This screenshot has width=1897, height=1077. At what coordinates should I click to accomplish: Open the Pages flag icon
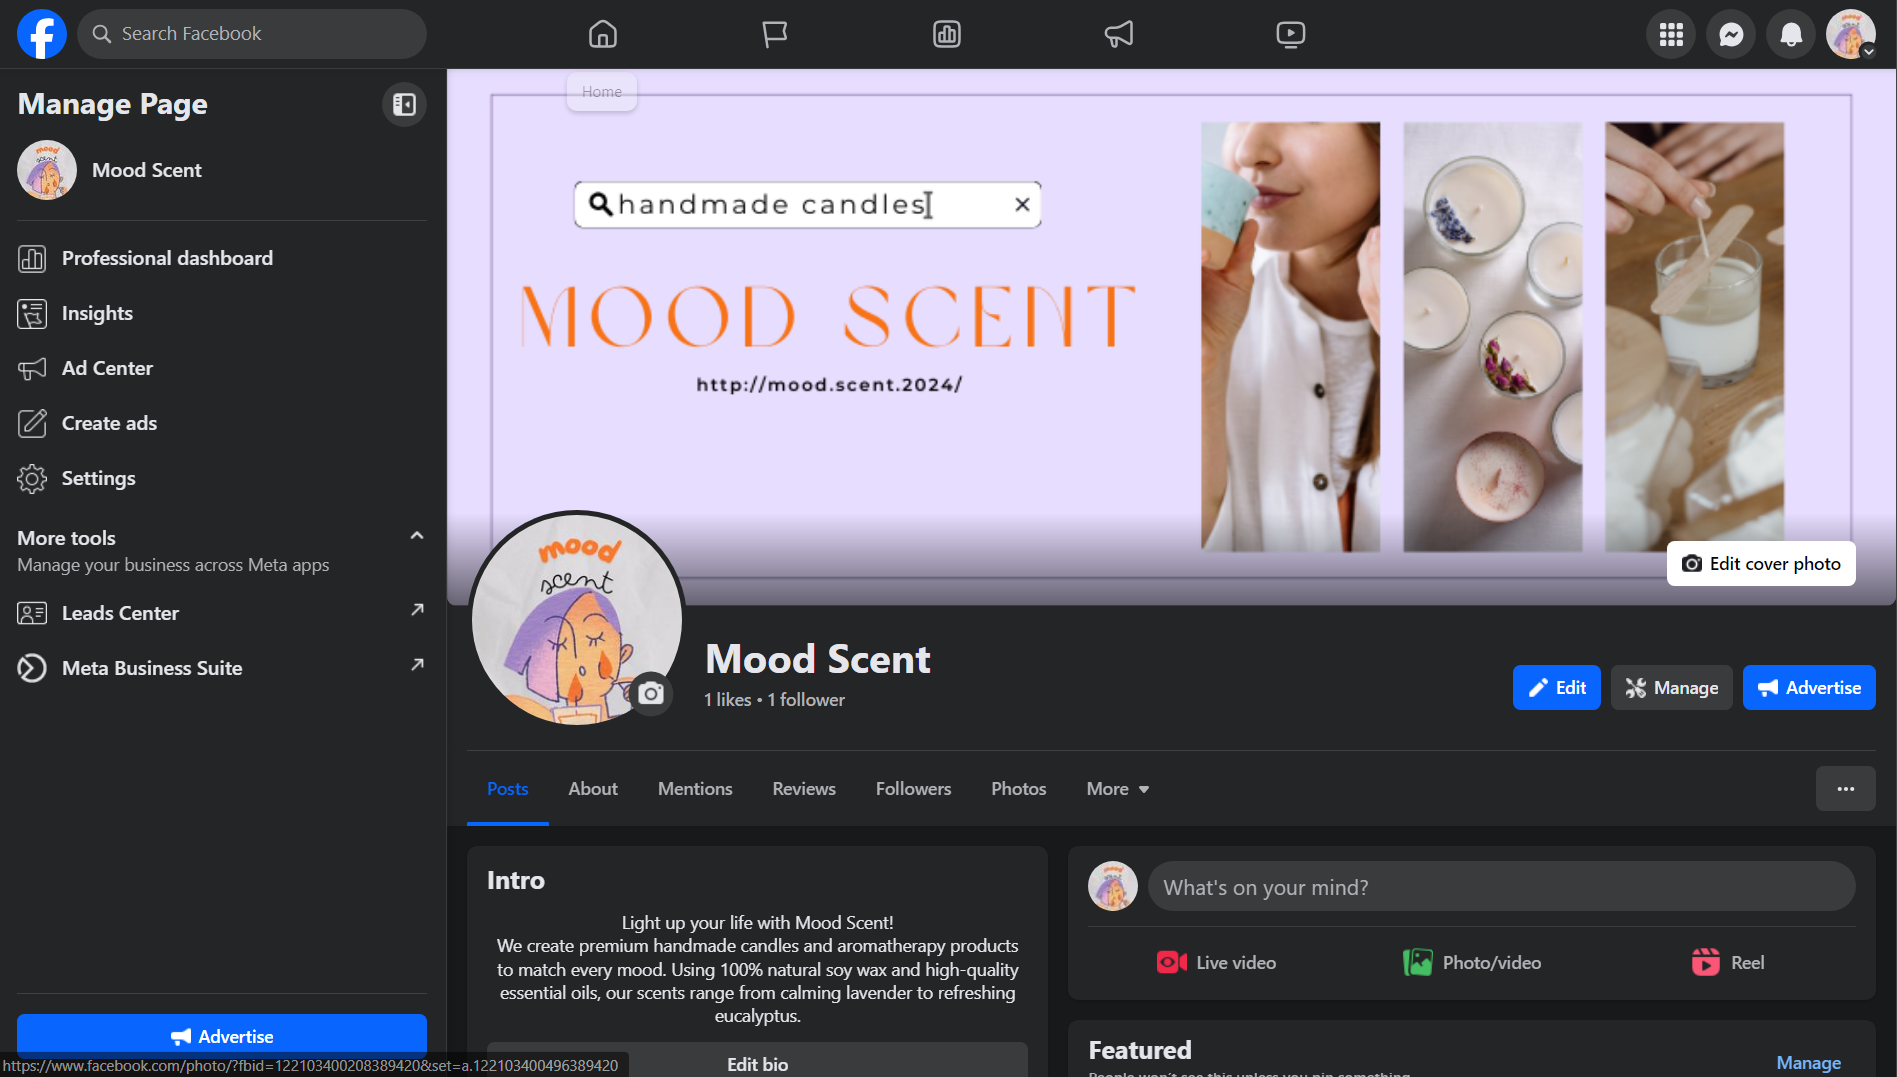(775, 34)
